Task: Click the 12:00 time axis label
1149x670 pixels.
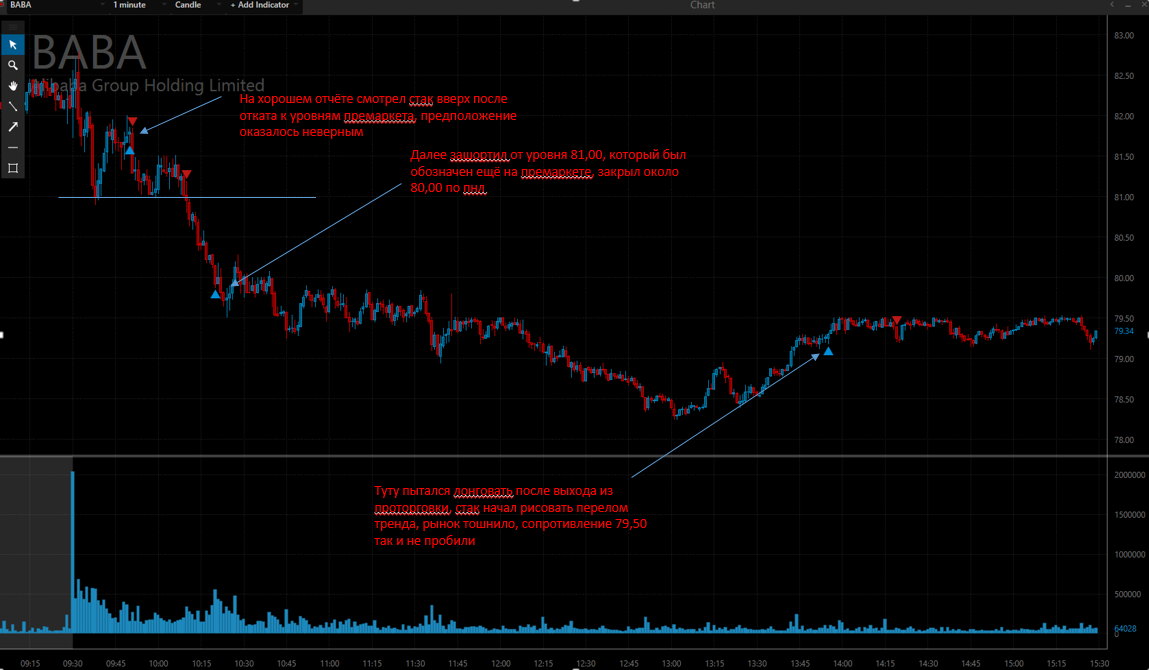Action: pos(500,663)
